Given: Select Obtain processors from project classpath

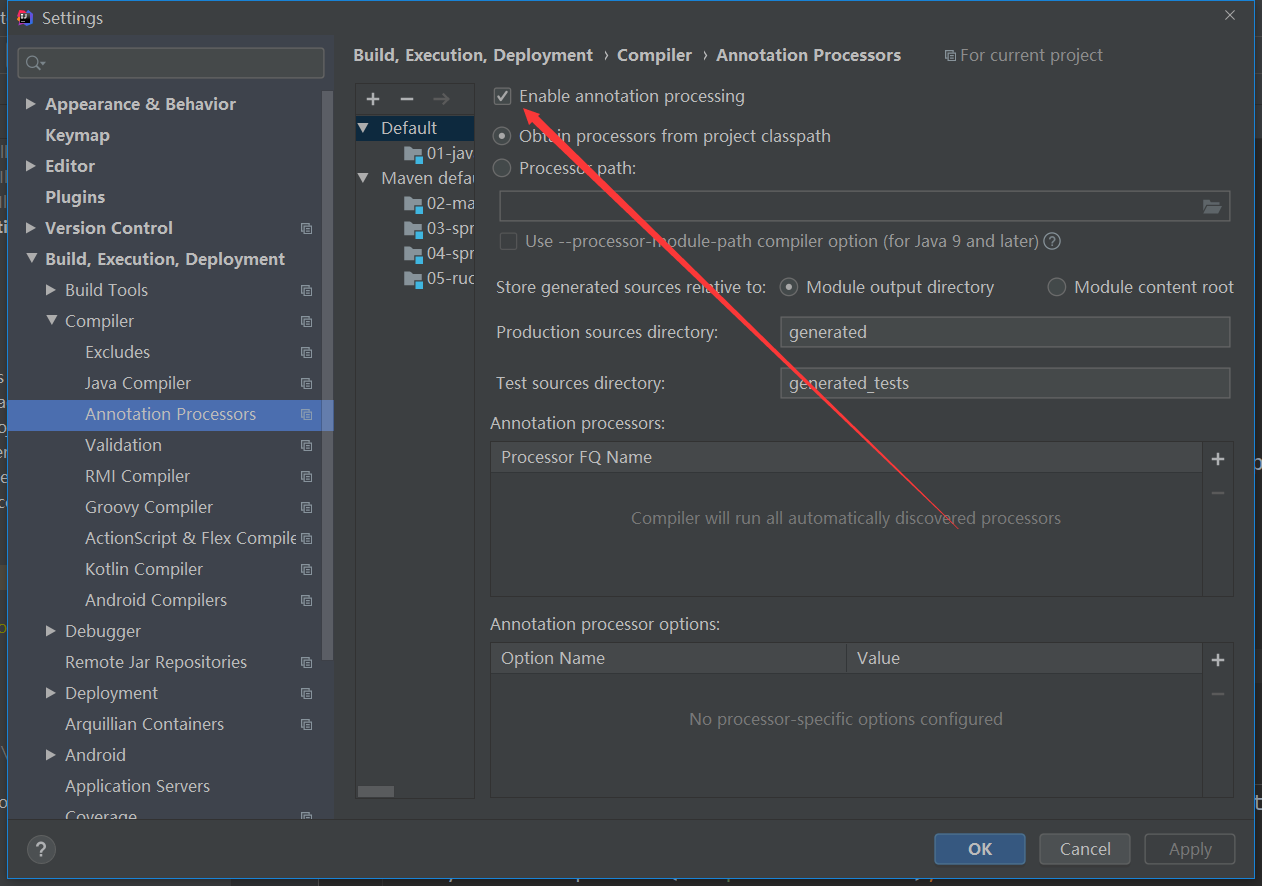Looking at the screenshot, I should coord(502,136).
